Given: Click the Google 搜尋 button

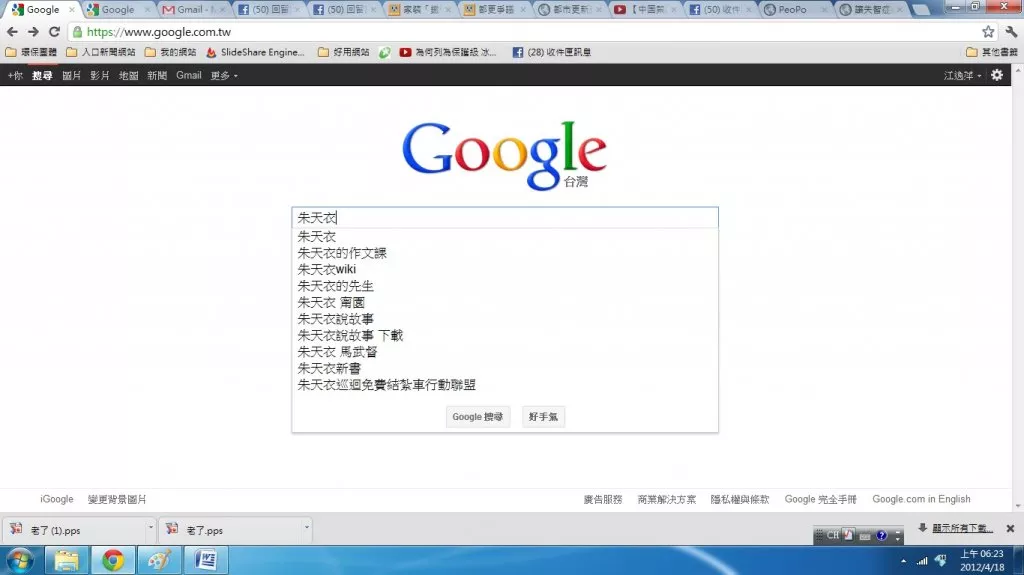Looking at the screenshot, I should [x=478, y=417].
